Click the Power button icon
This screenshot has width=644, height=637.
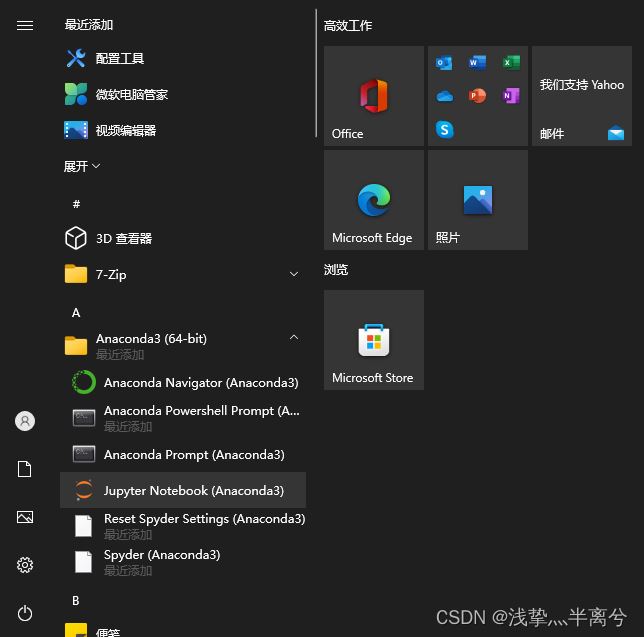(25, 613)
